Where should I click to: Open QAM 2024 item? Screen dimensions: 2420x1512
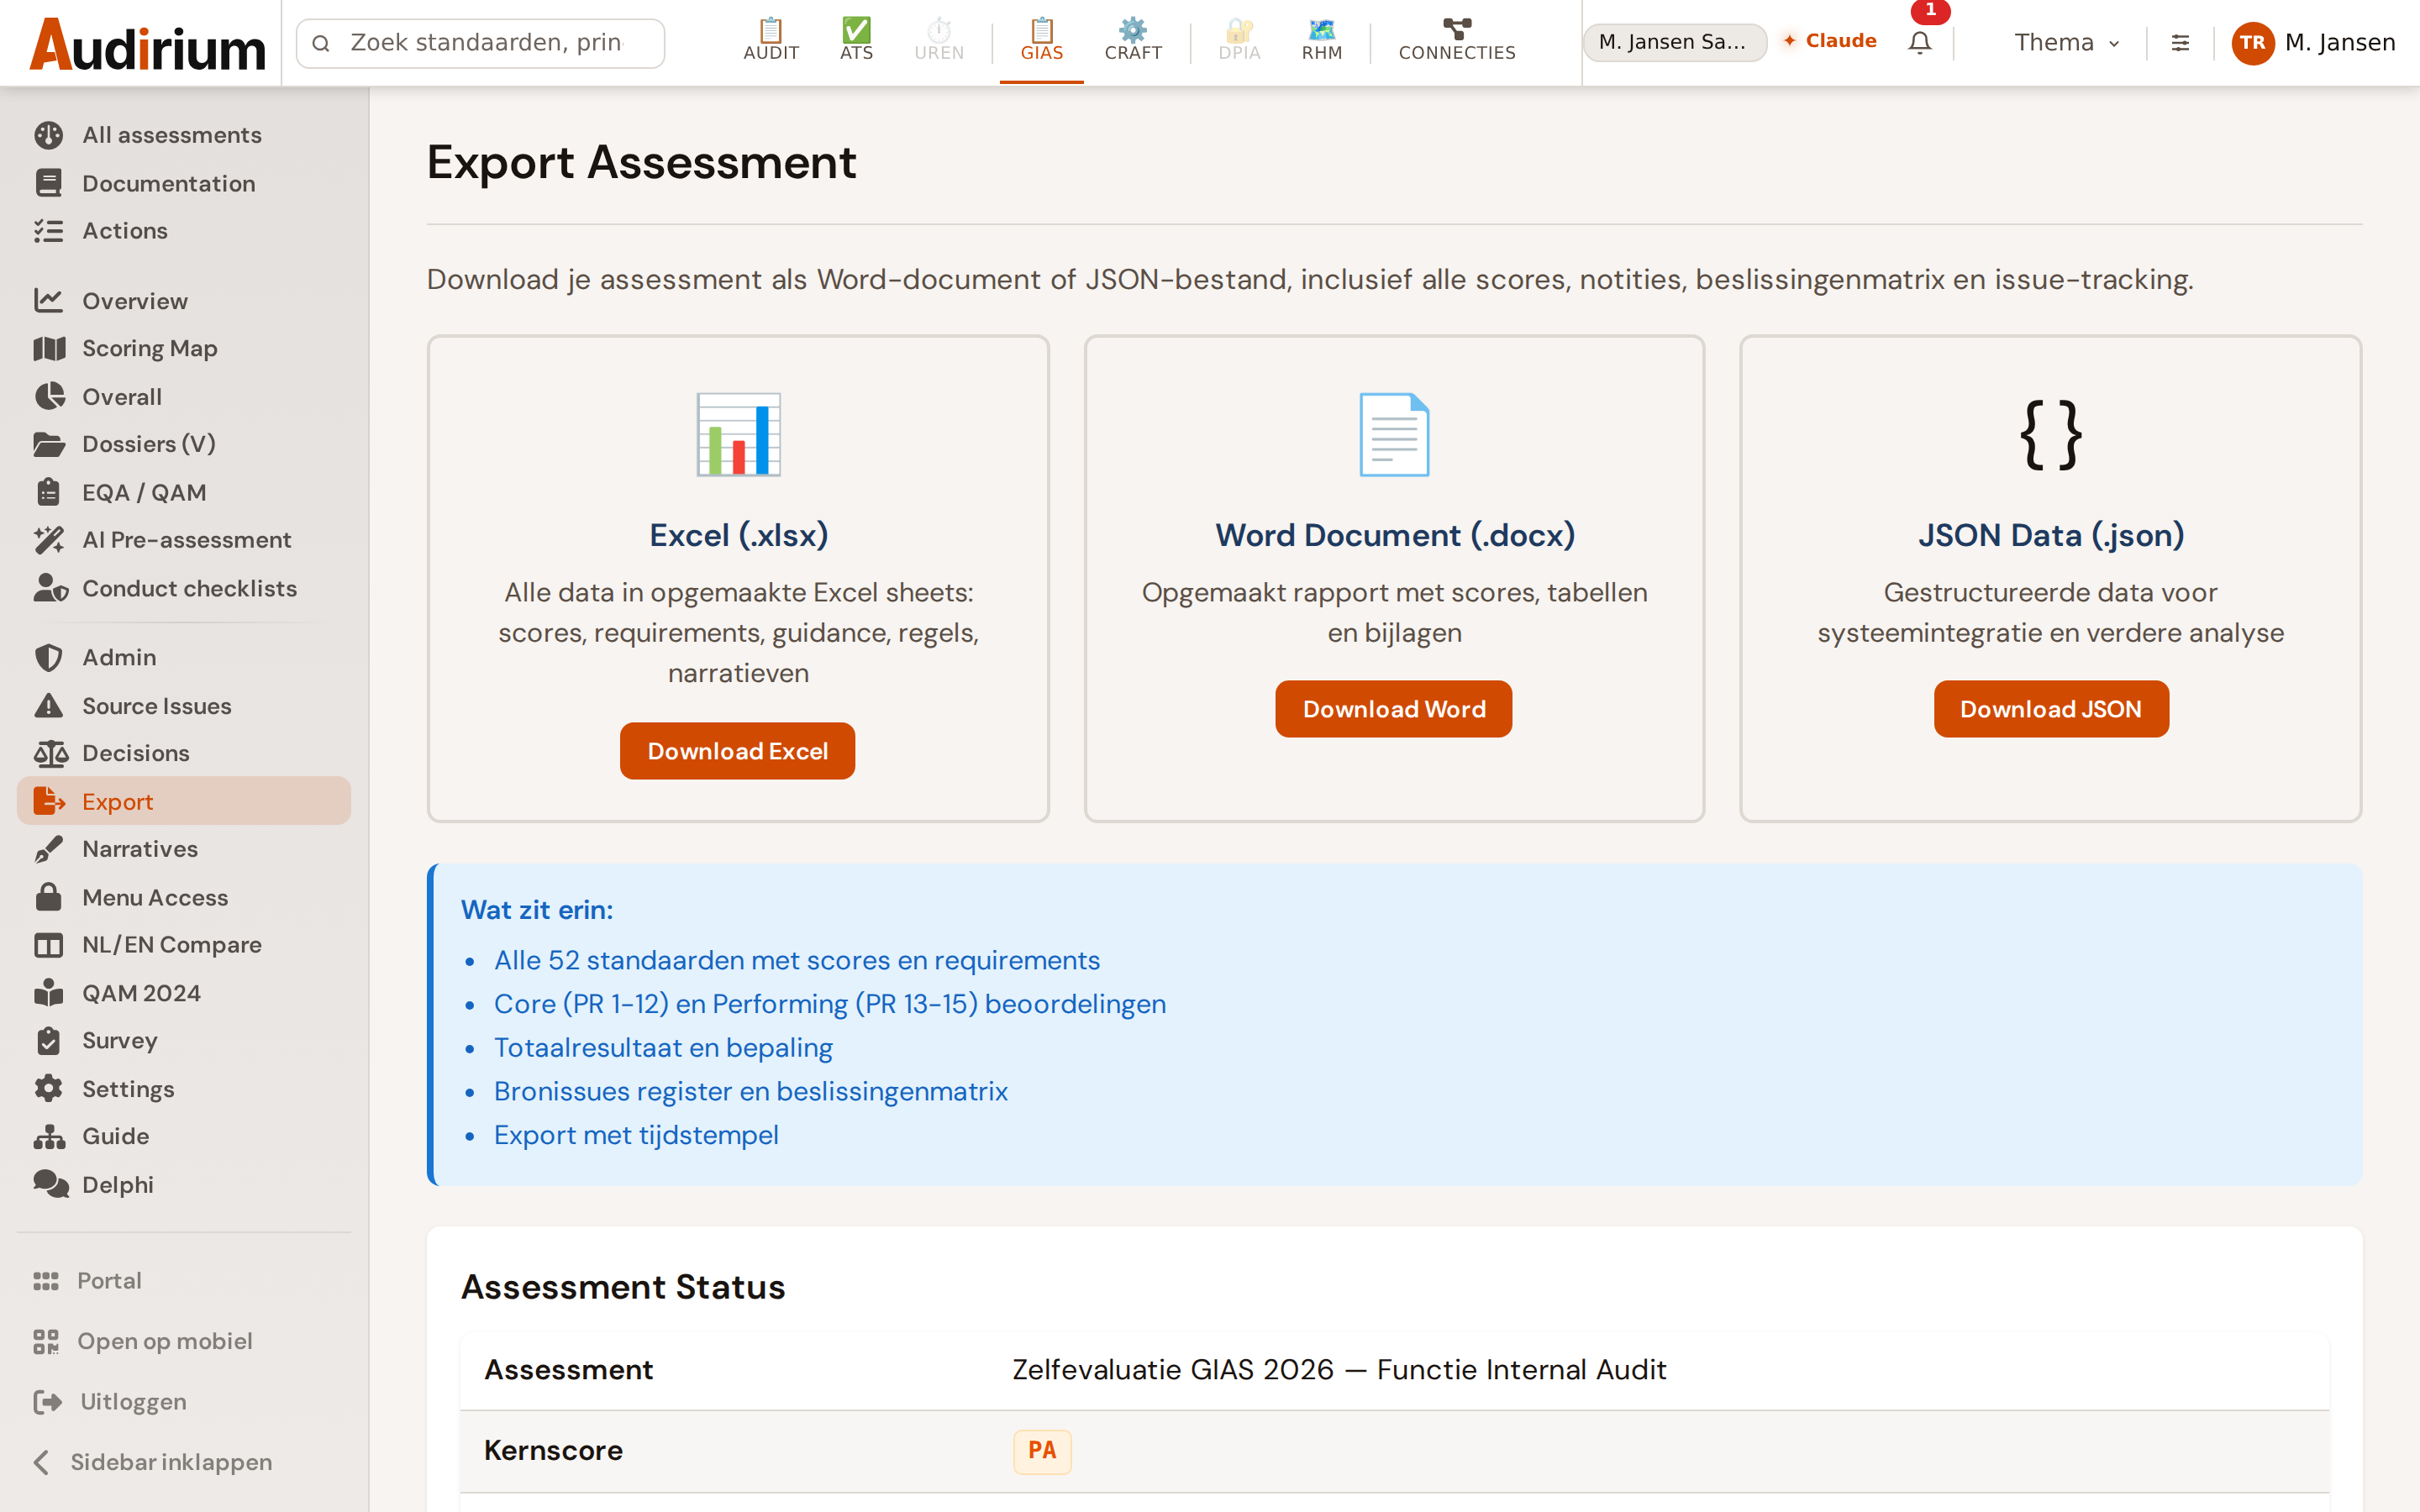(x=184, y=993)
